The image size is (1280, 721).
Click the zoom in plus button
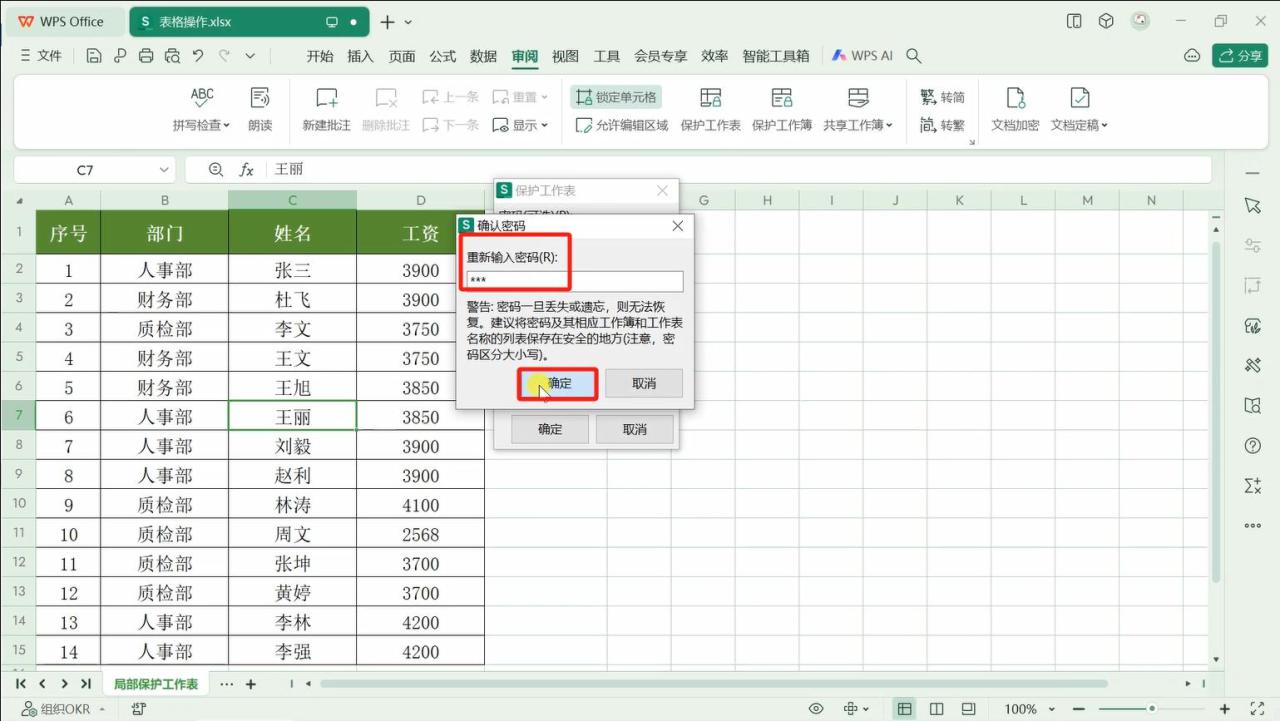[x=1226, y=709]
